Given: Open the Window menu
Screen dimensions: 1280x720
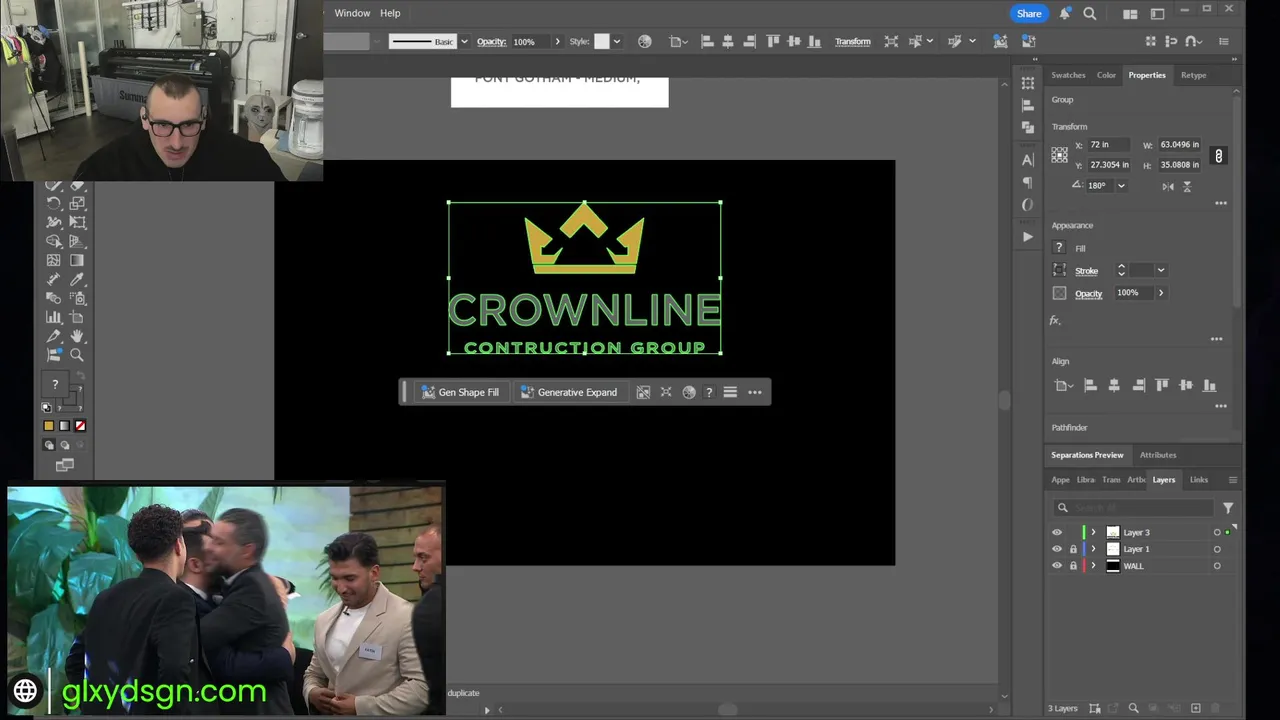Looking at the screenshot, I should (352, 13).
